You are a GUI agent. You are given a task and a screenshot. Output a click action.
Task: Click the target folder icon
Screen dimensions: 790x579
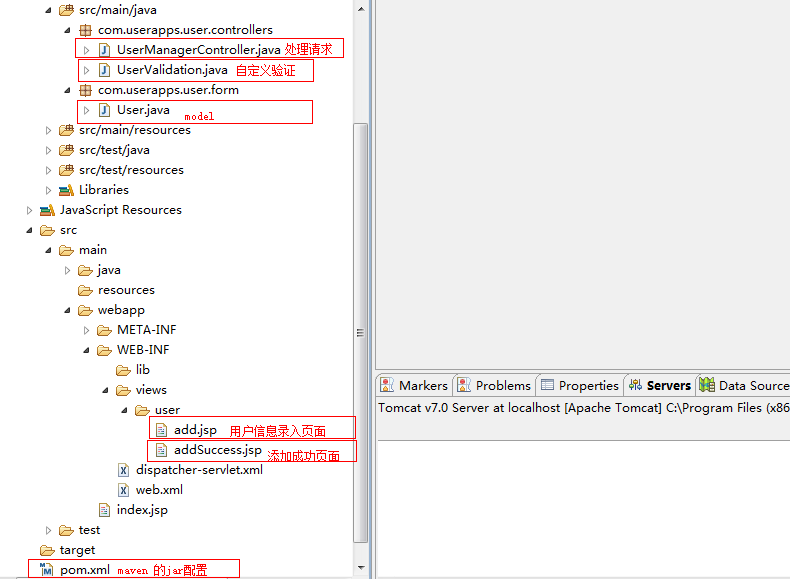point(47,550)
